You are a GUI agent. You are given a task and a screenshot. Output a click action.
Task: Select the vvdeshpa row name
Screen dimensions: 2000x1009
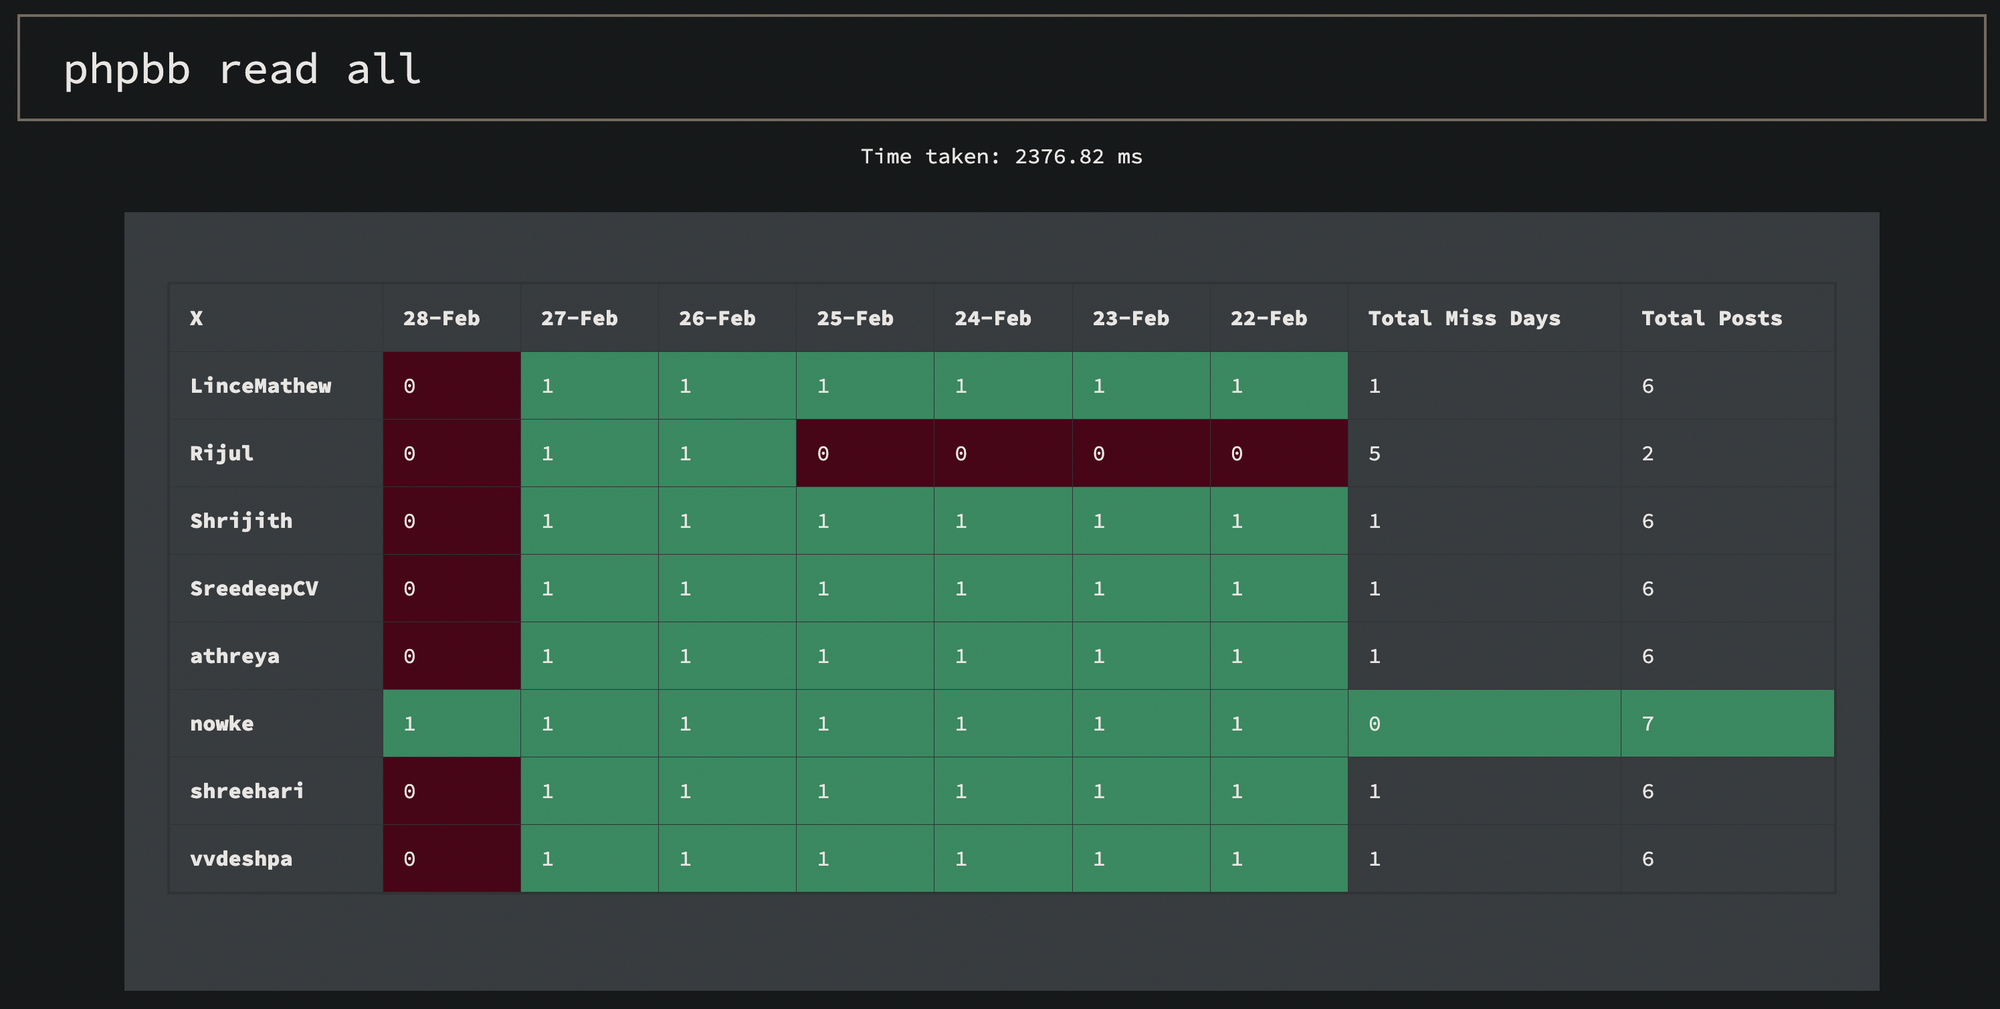pos(241,859)
